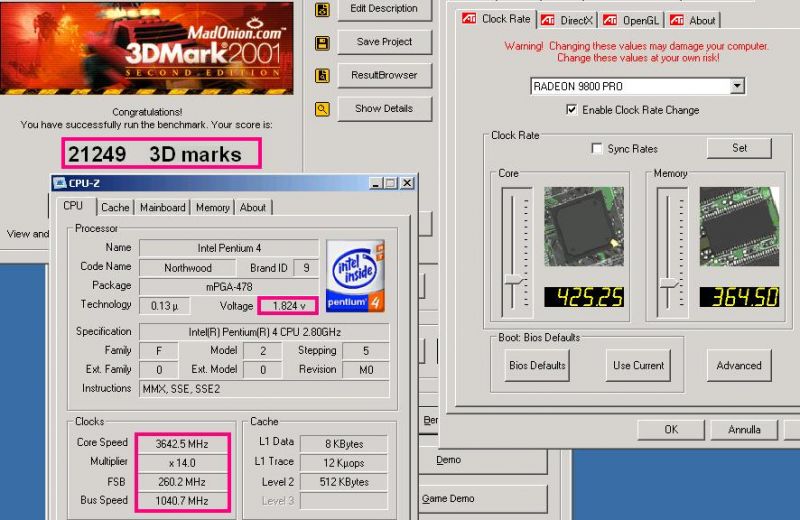Click the Save Project button
This screenshot has height=520, width=800.
384,42
